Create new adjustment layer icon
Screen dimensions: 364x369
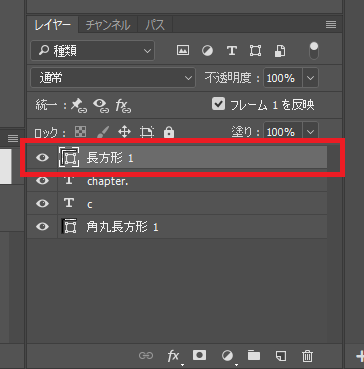(227, 356)
